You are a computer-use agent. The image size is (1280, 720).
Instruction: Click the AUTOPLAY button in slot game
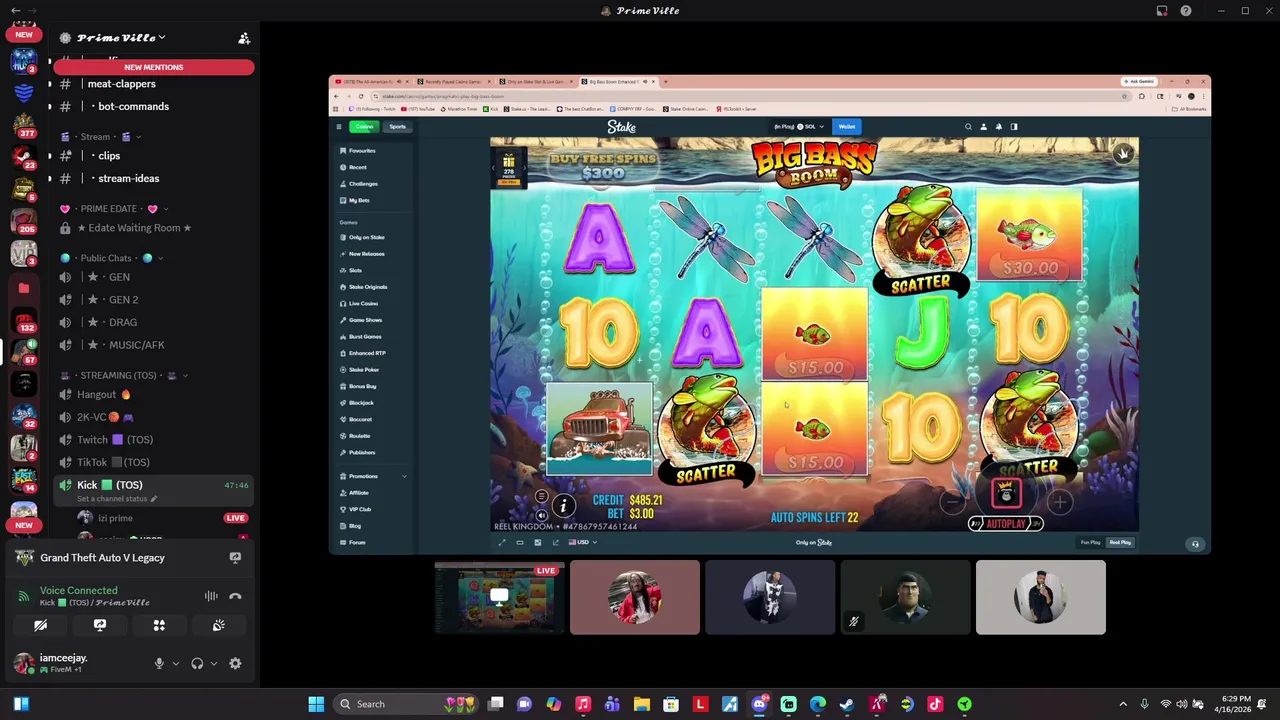[1006, 524]
